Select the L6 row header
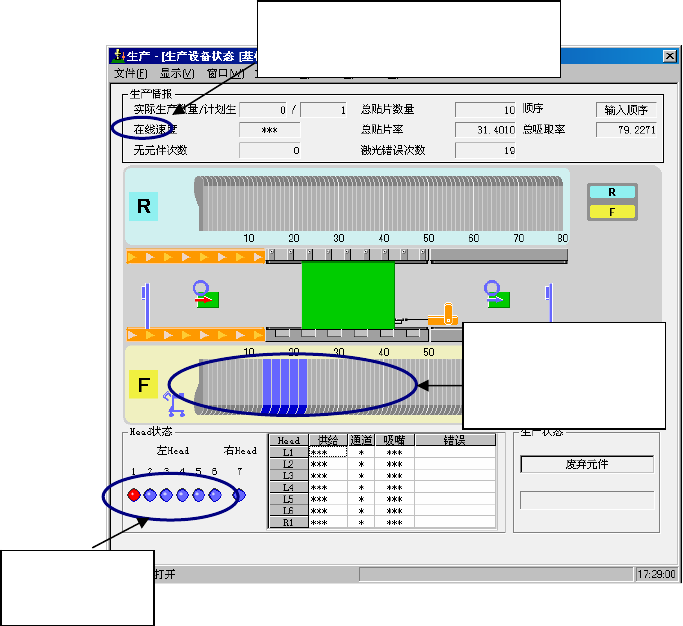This screenshot has height=626, width=683. pos(289,510)
